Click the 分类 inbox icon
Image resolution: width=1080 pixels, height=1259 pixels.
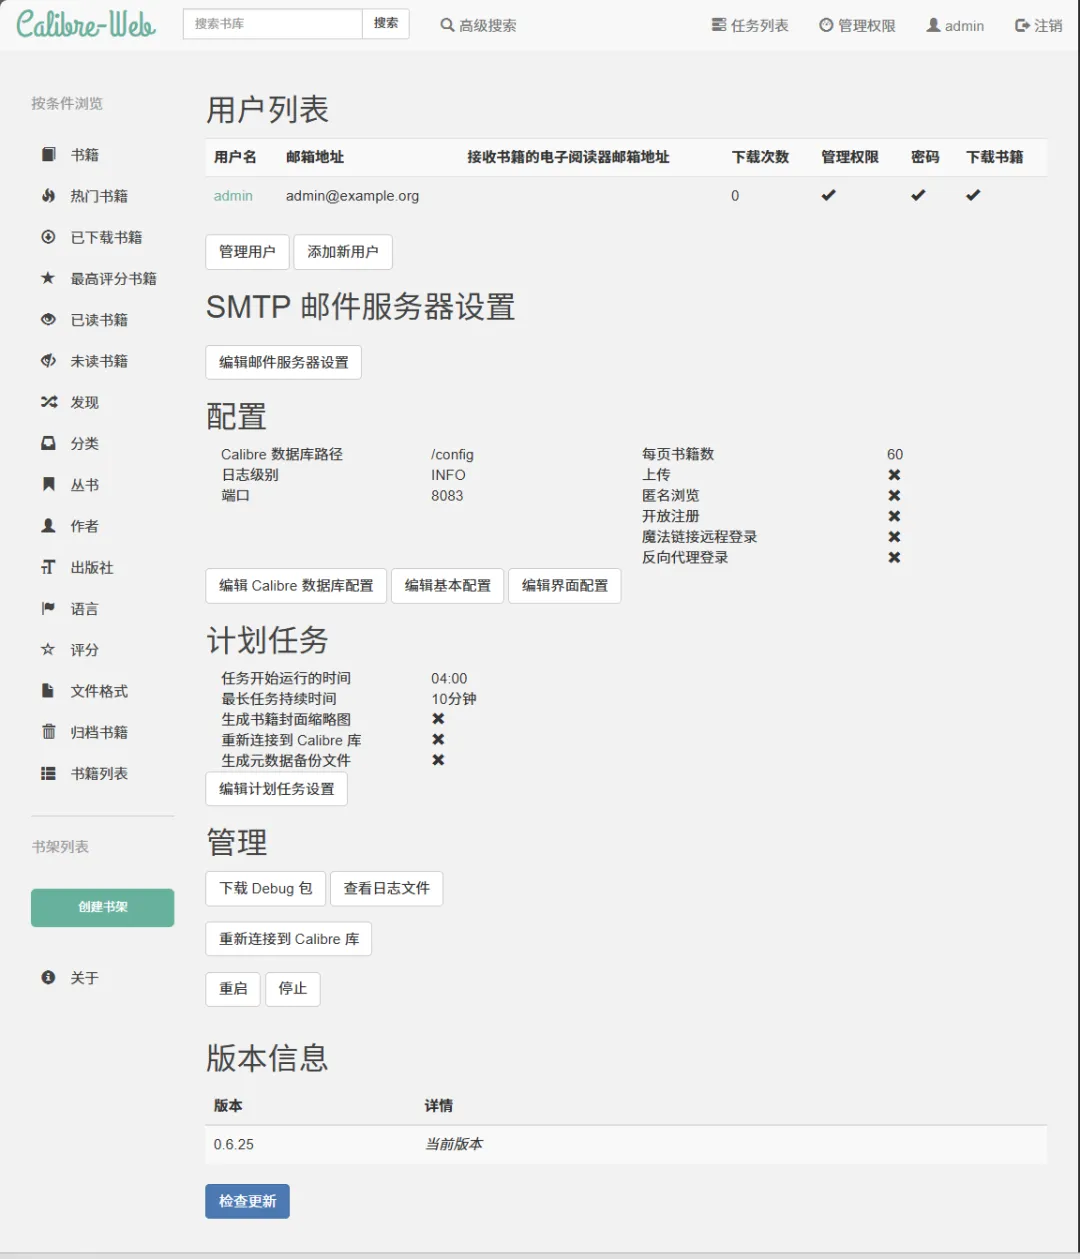coord(48,443)
